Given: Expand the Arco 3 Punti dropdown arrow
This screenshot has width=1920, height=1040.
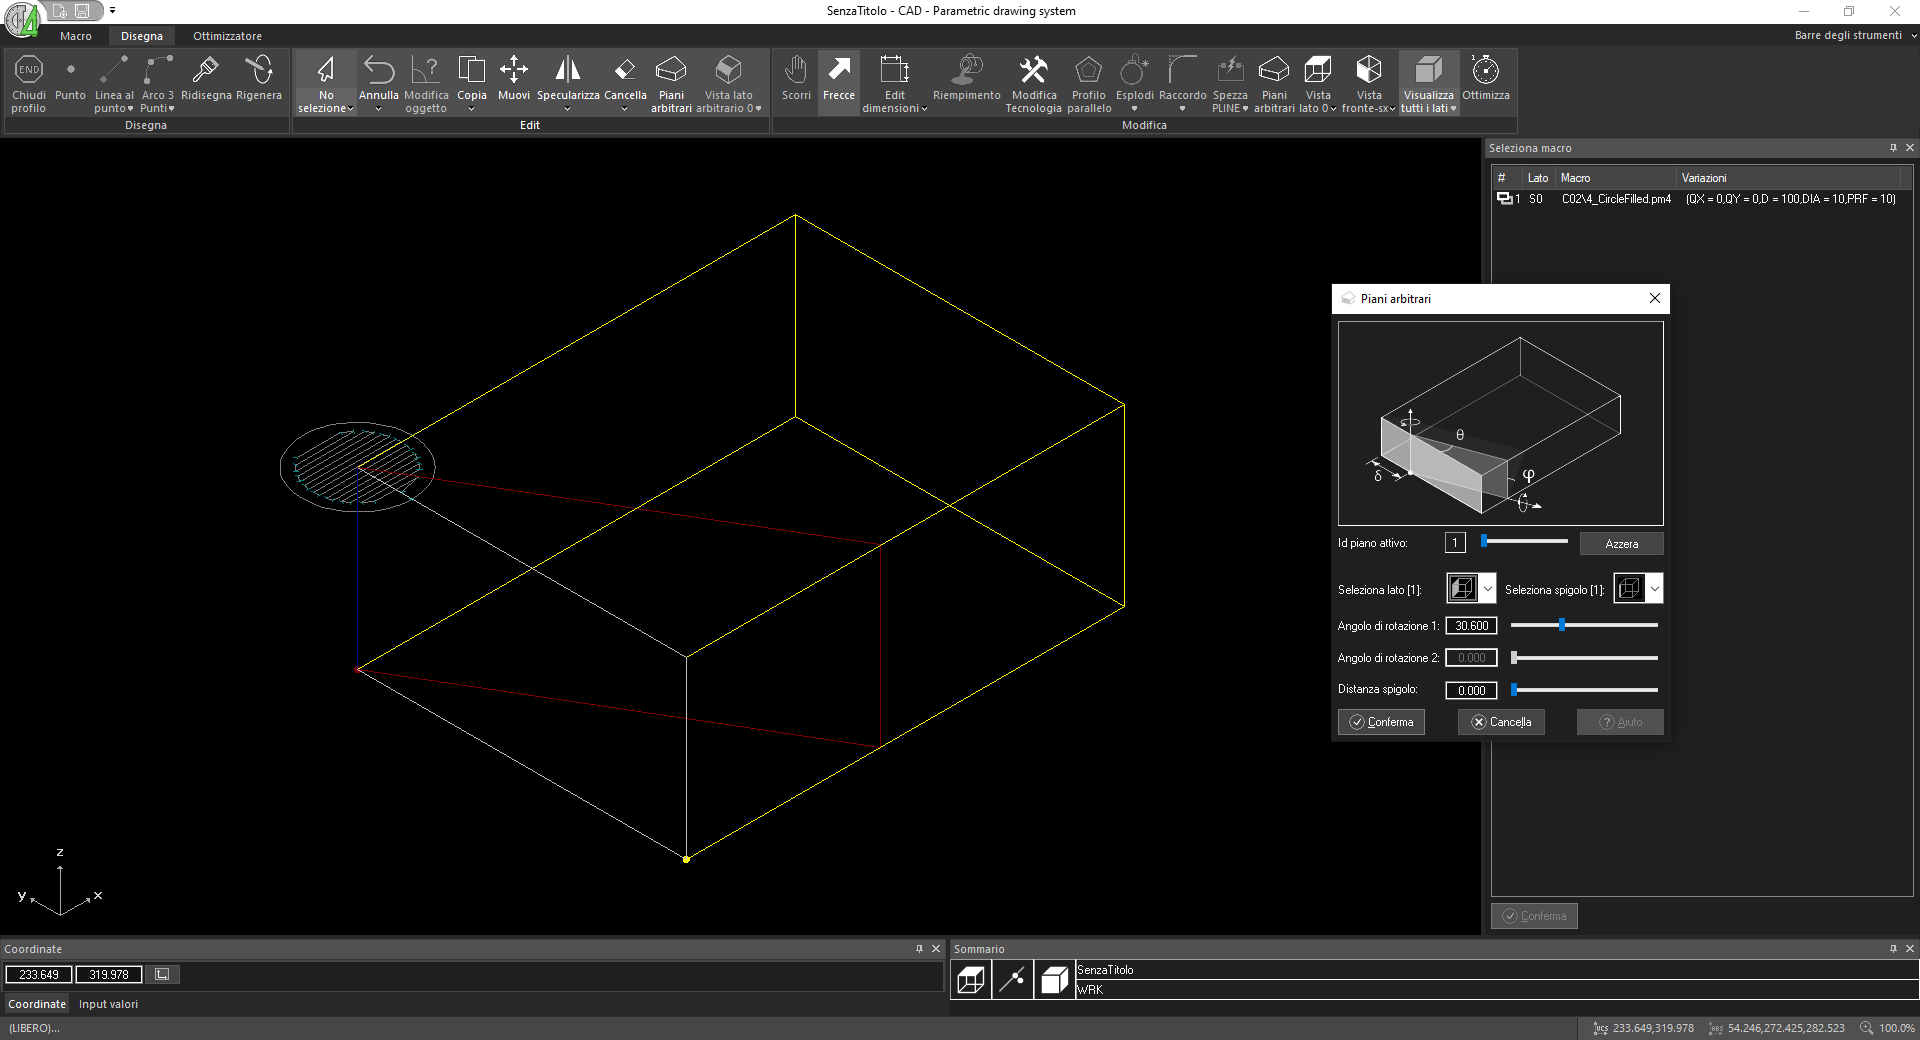Looking at the screenshot, I should point(171,108).
